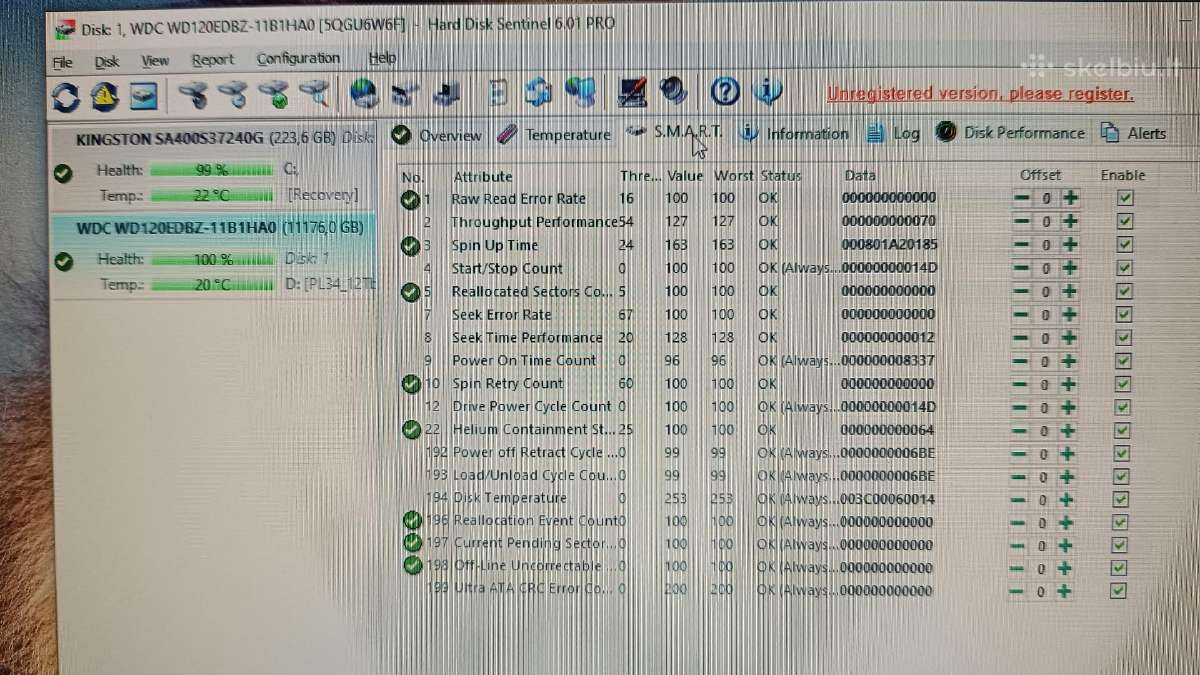1200x675 pixels.
Task: Click green check icon on Raw Read Error Rate
Action: [x=410, y=199]
